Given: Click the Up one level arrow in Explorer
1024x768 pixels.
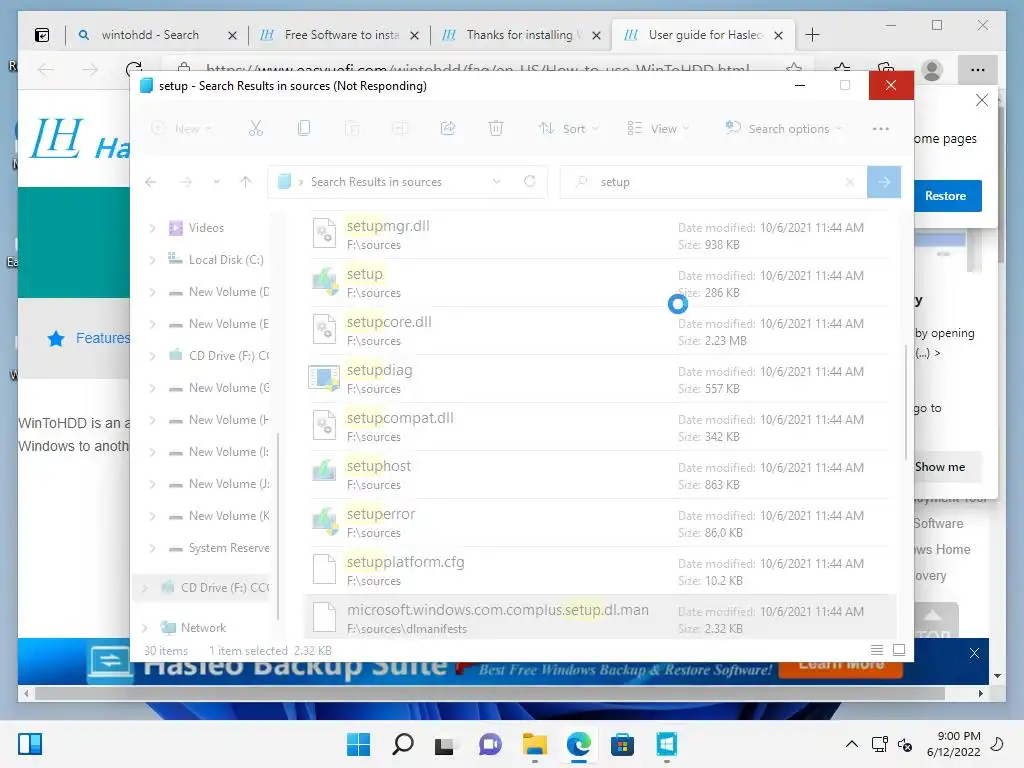Looking at the screenshot, I should [246, 182].
